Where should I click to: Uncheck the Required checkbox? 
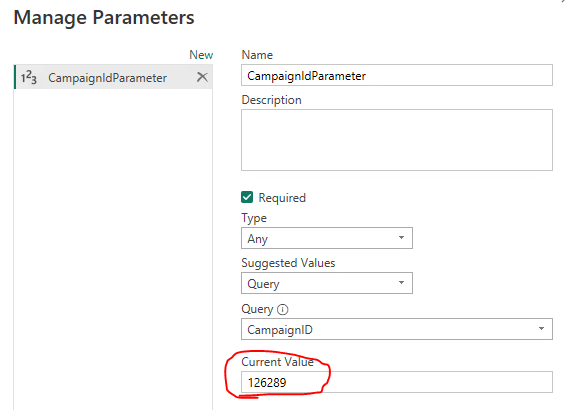pos(247,197)
